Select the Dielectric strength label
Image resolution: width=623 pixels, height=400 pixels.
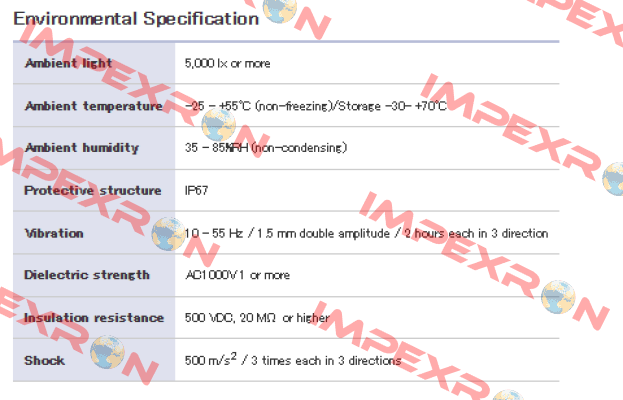pos(87,275)
